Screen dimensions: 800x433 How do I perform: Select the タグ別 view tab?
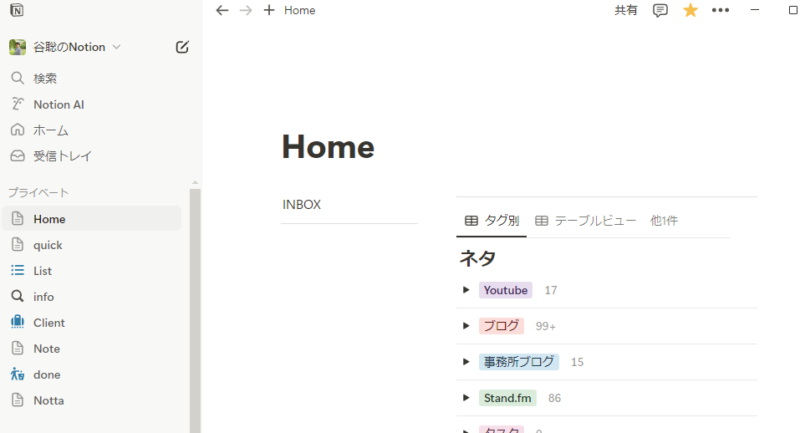pos(492,221)
